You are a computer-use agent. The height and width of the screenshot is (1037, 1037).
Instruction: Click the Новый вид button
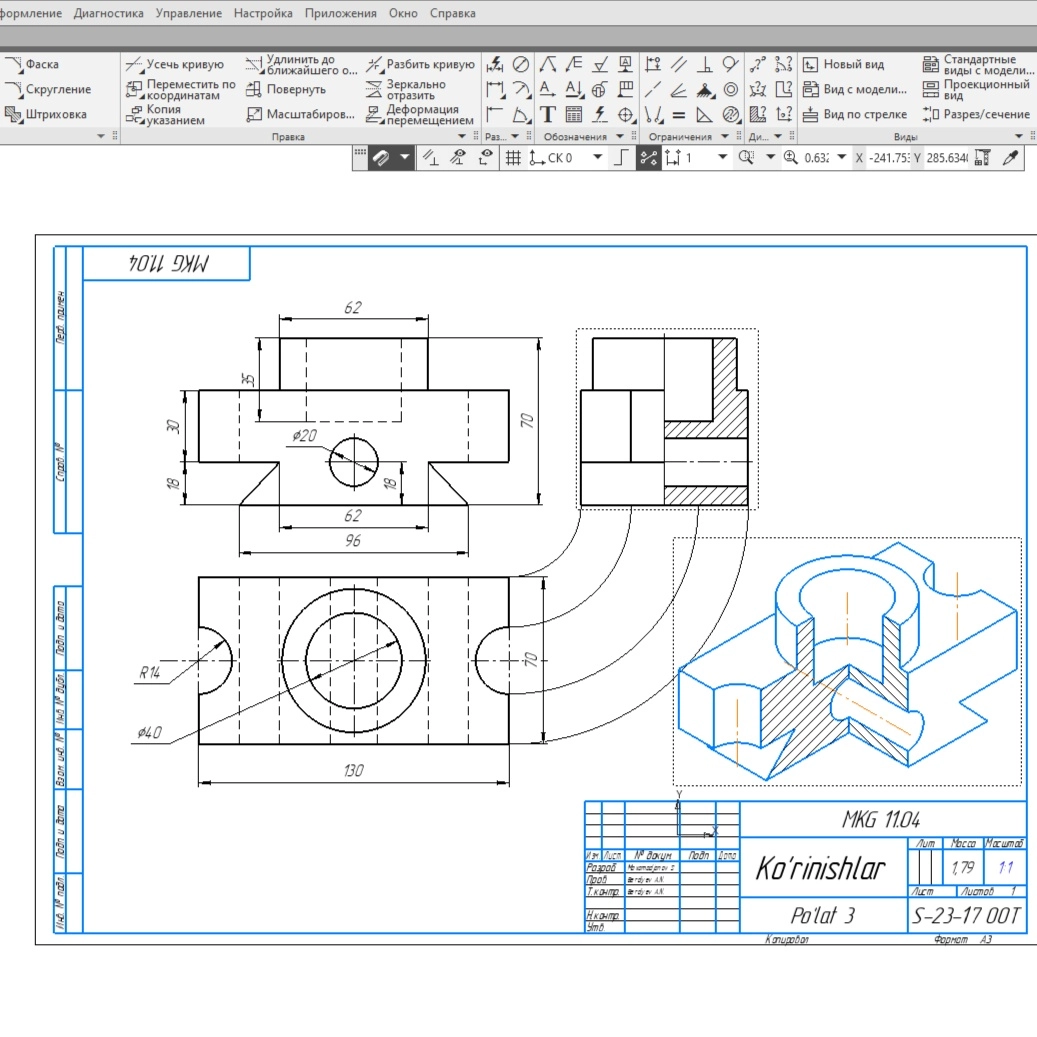coord(843,65)
